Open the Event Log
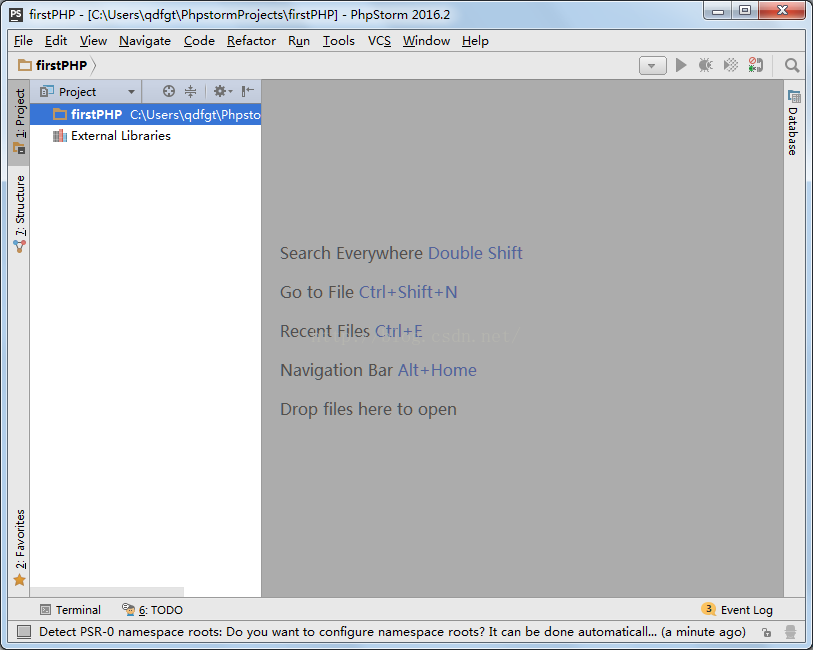 737,610
